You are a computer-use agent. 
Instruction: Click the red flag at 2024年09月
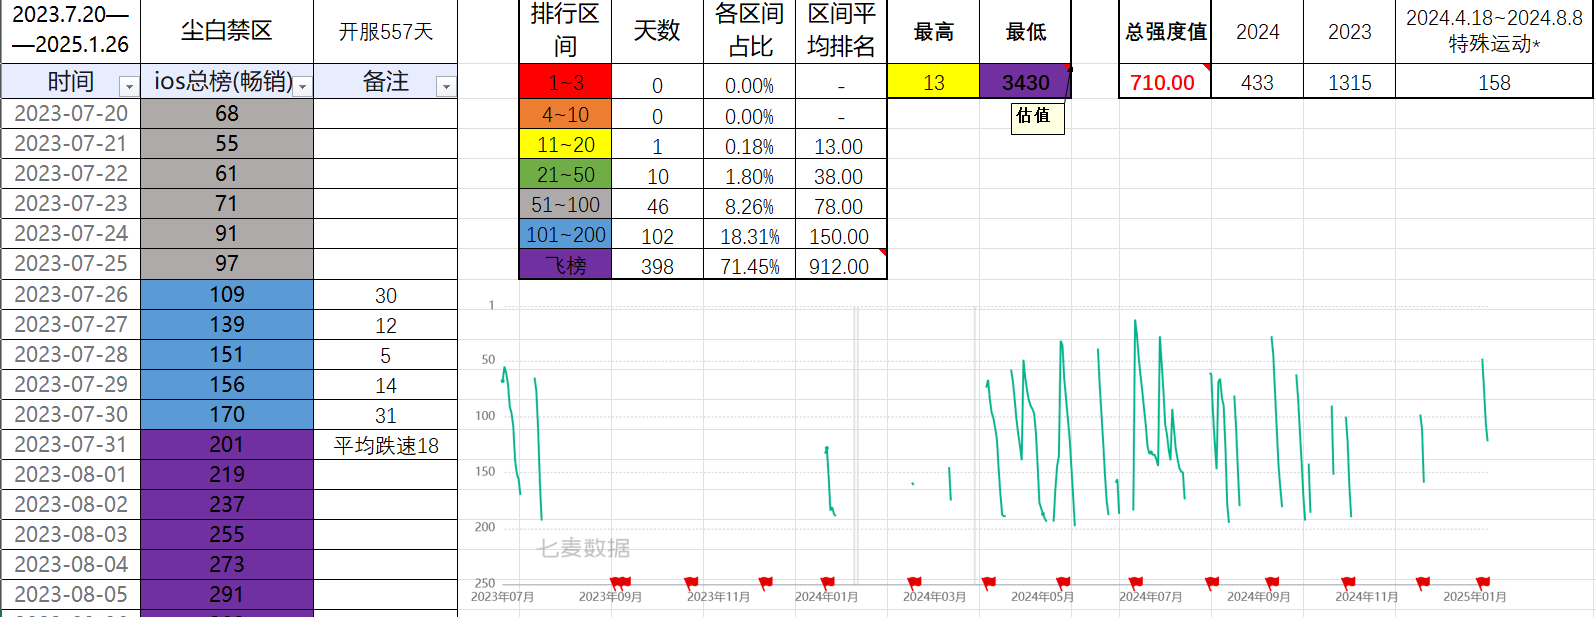coord(1272,582)
